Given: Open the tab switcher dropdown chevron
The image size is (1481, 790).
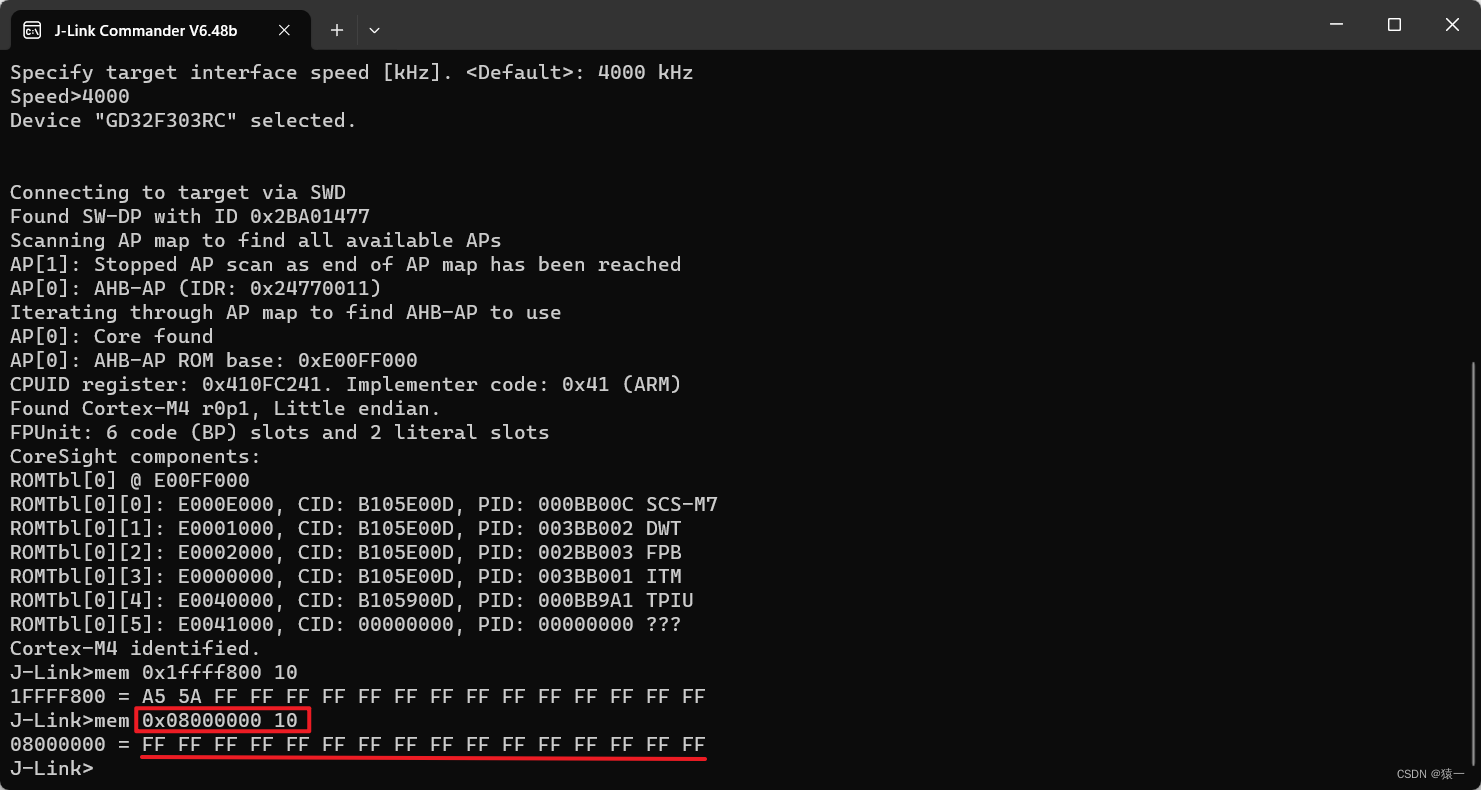Looking at the screenshot, I should [374, 31].
